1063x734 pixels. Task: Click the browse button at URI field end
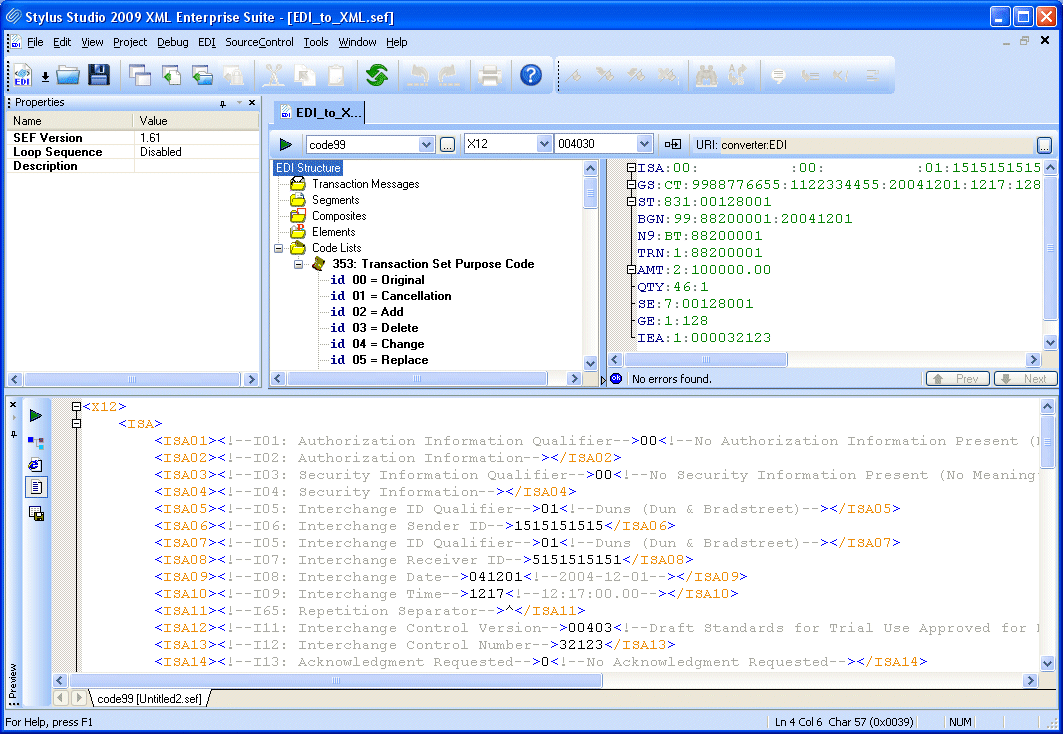1044,144
